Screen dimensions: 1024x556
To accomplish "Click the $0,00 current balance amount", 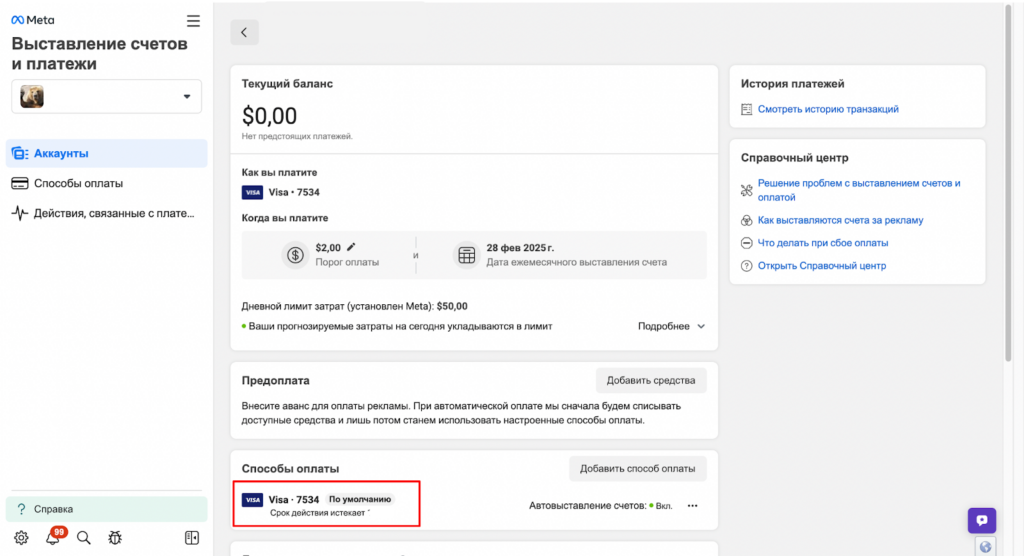I will point(269,116).
